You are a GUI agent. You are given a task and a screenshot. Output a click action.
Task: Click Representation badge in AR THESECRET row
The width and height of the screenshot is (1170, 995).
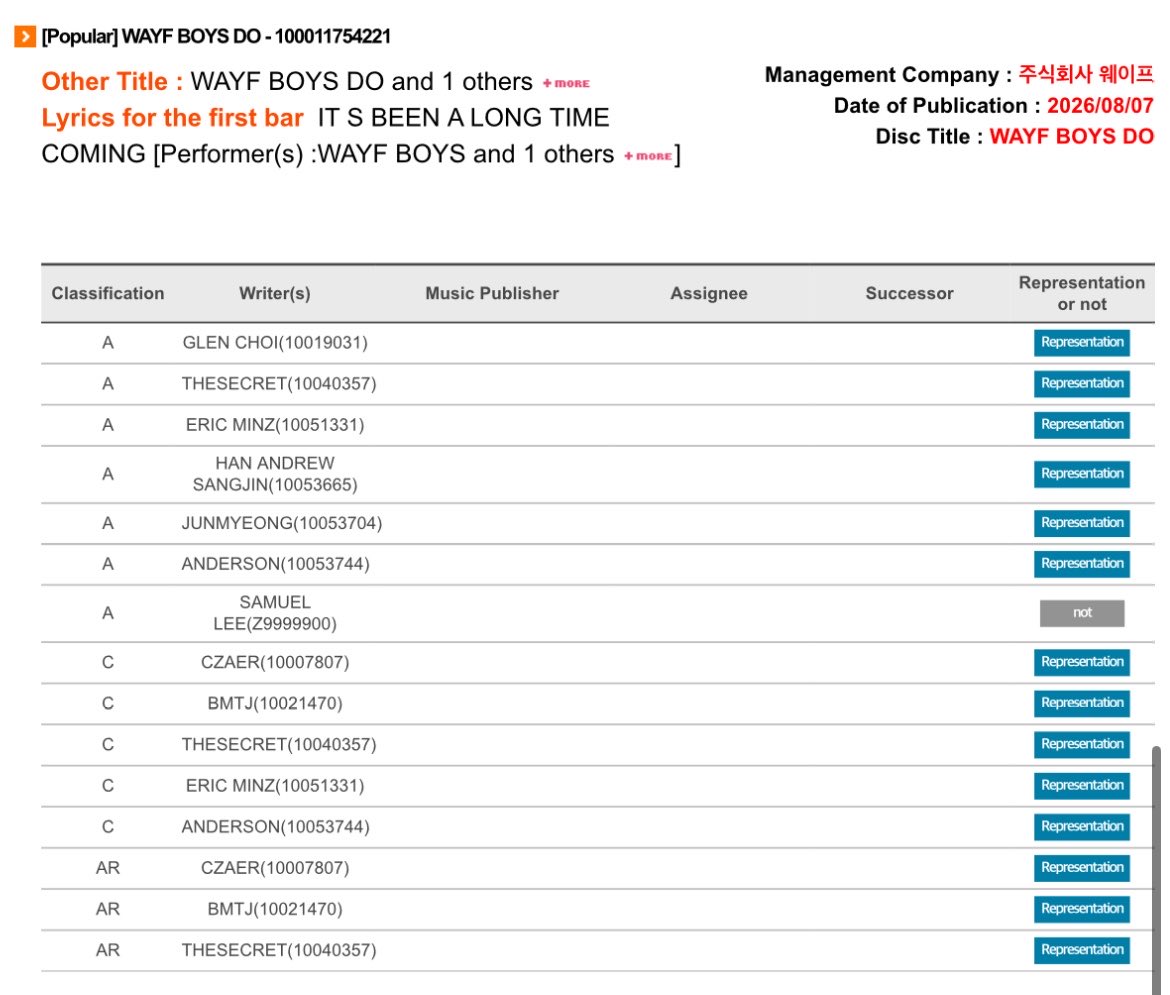click(1081, 949)
